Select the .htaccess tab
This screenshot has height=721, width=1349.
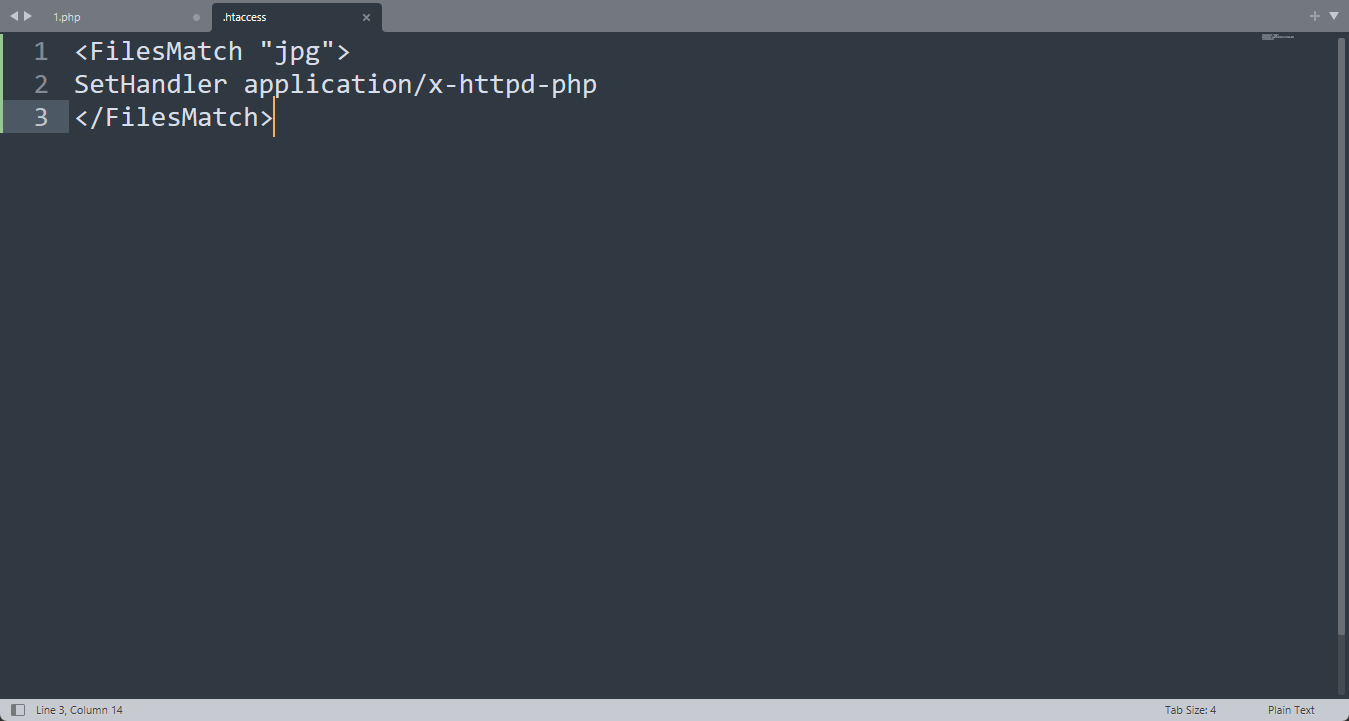pos(245,17)
